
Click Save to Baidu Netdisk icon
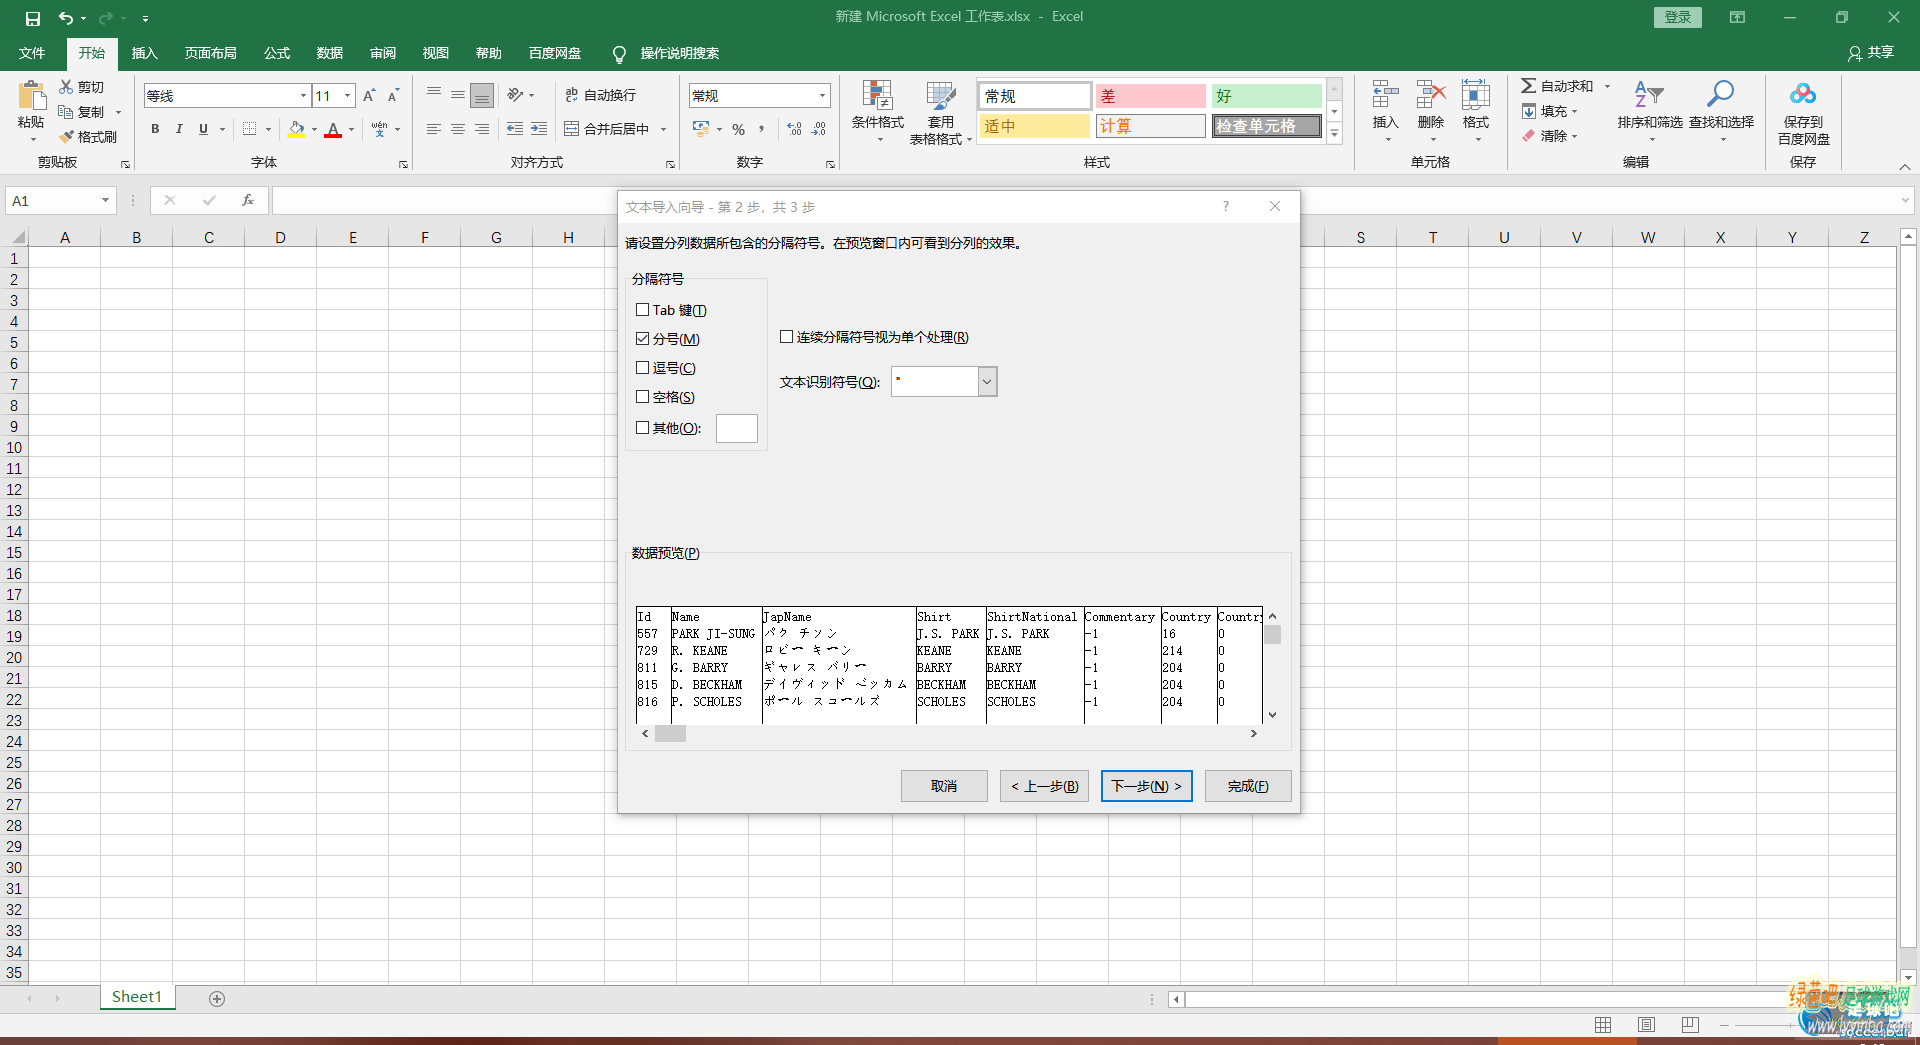click(x=1803, y=95)
